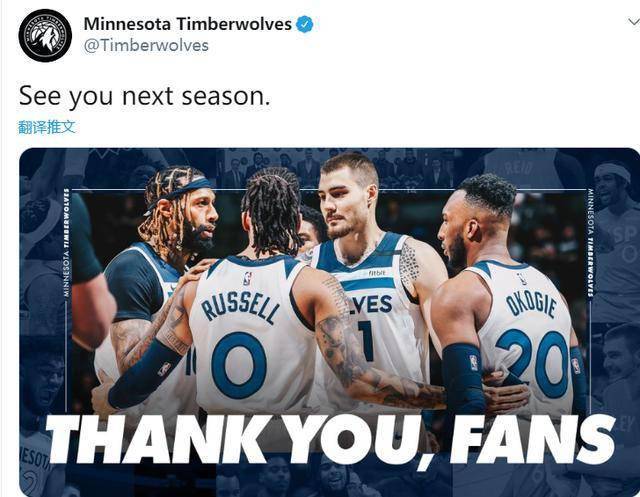The width and height of the screenshot is (640, 497).
Task: Open the Minnesota Timberwolves display name
Action: (x=188, y=24)
